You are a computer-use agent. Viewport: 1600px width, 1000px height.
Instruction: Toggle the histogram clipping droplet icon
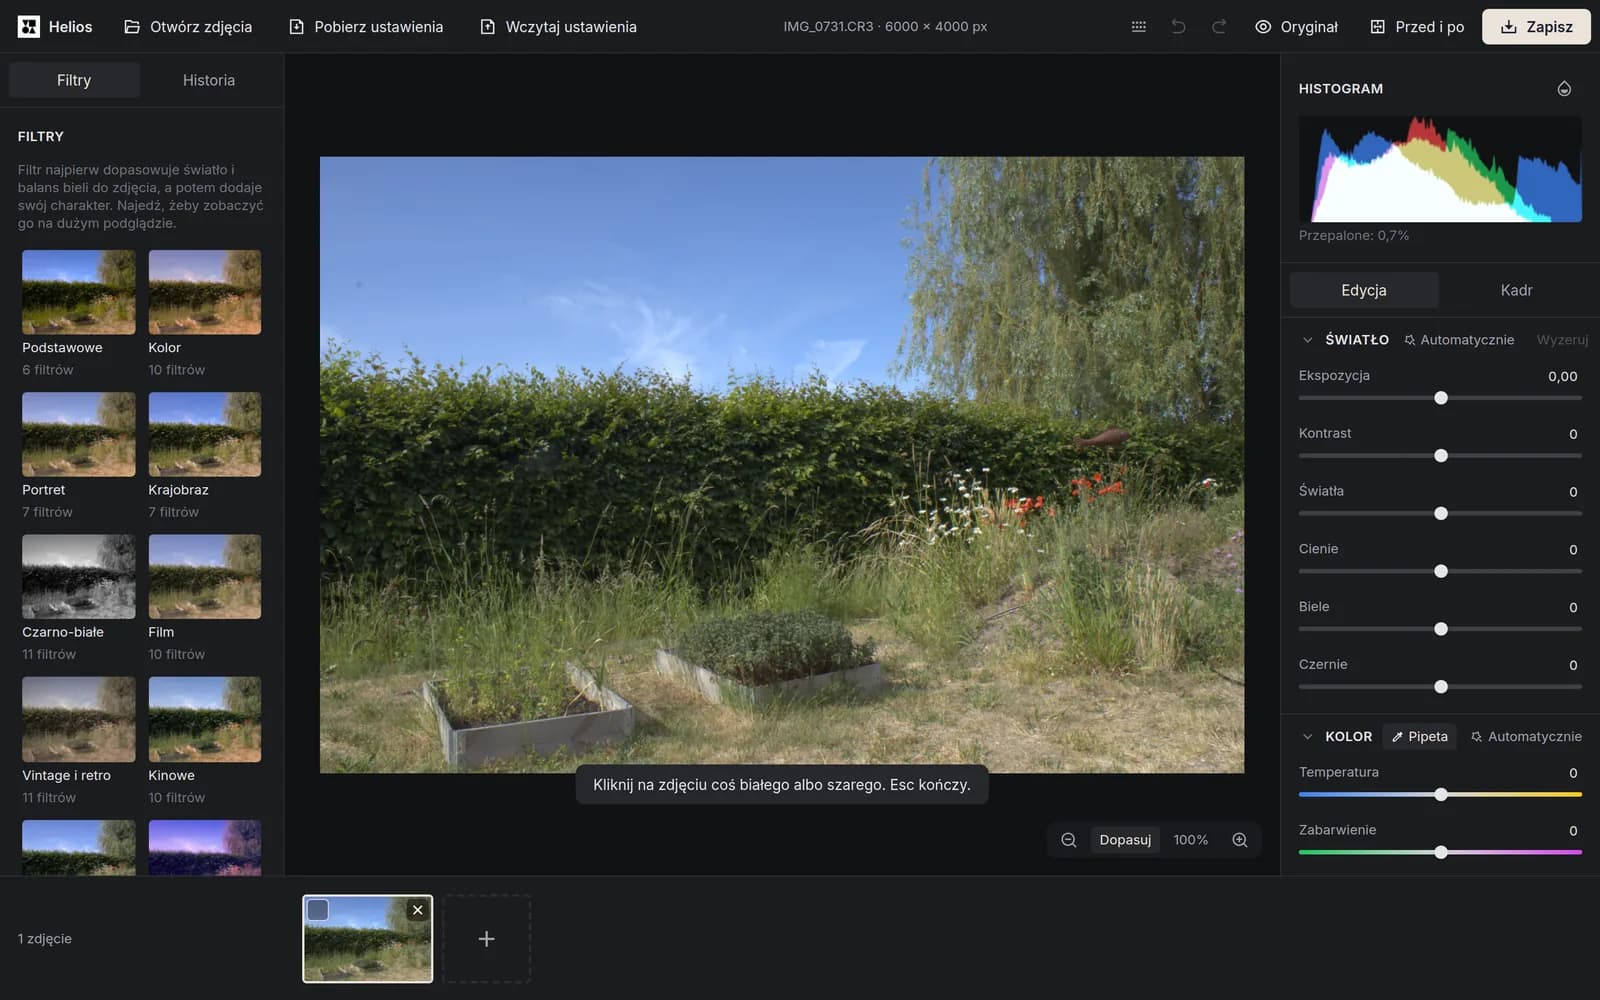click(1564, 89)
